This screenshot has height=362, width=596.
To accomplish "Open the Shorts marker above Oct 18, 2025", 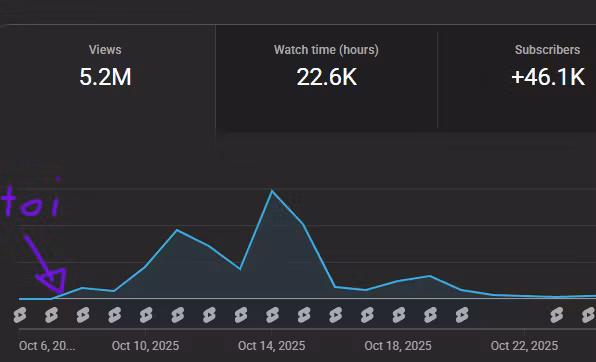I will [398, 315].
